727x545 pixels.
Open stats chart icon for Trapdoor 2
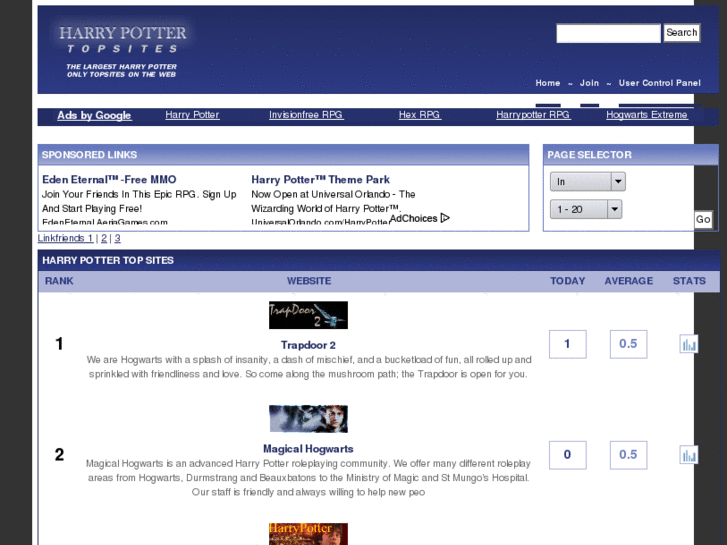coord(689,344)
